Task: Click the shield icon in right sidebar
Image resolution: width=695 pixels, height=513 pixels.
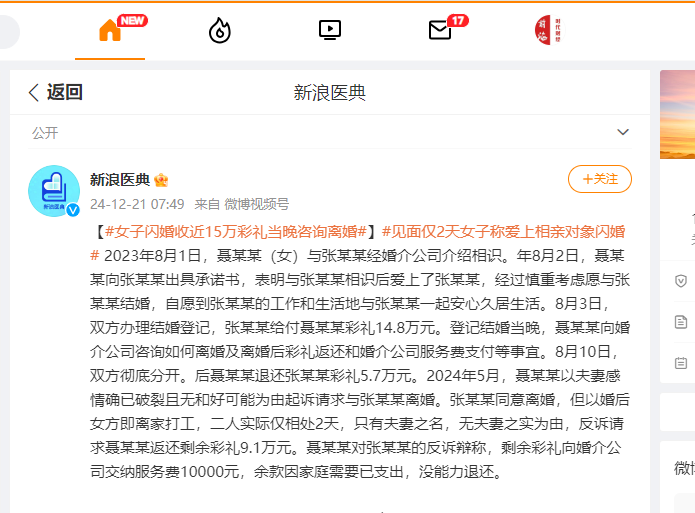Action: pyautogui.click(x=681, y=281)
